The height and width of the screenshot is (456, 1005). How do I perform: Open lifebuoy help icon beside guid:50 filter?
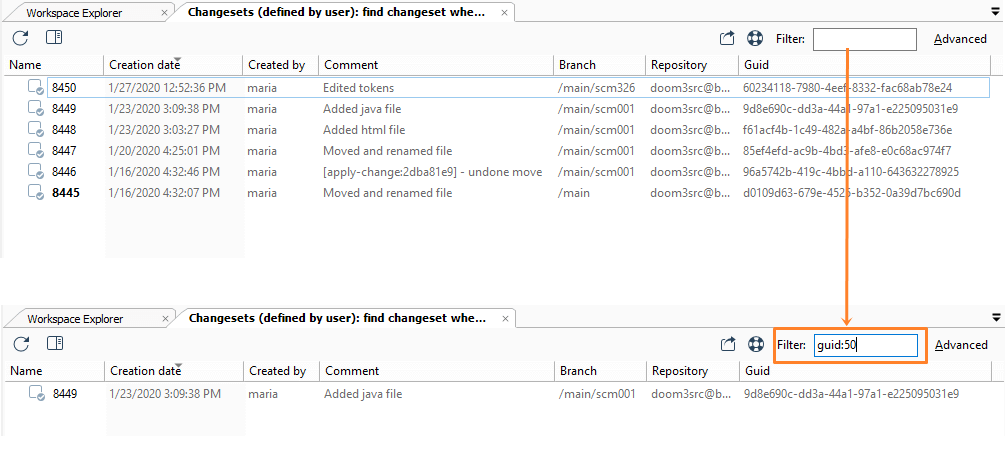[756, 344]
